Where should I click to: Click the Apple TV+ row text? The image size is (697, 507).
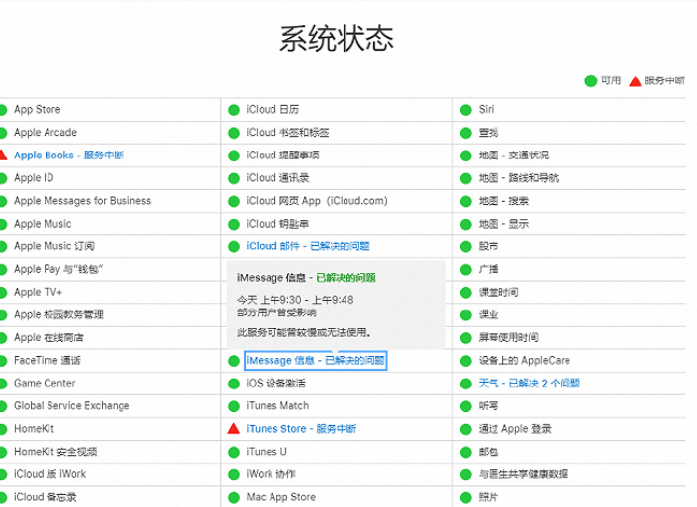(38, 292)
